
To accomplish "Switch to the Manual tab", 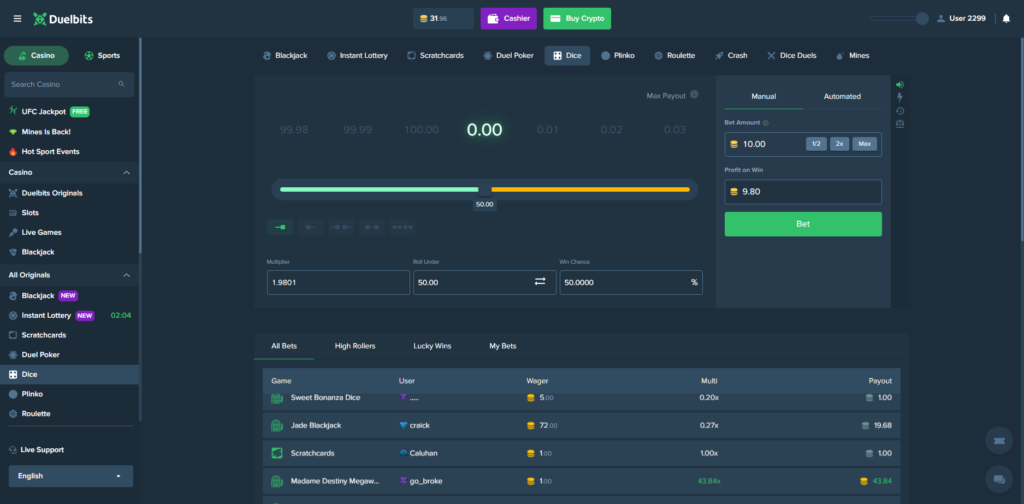I will [x=763, y=97].
